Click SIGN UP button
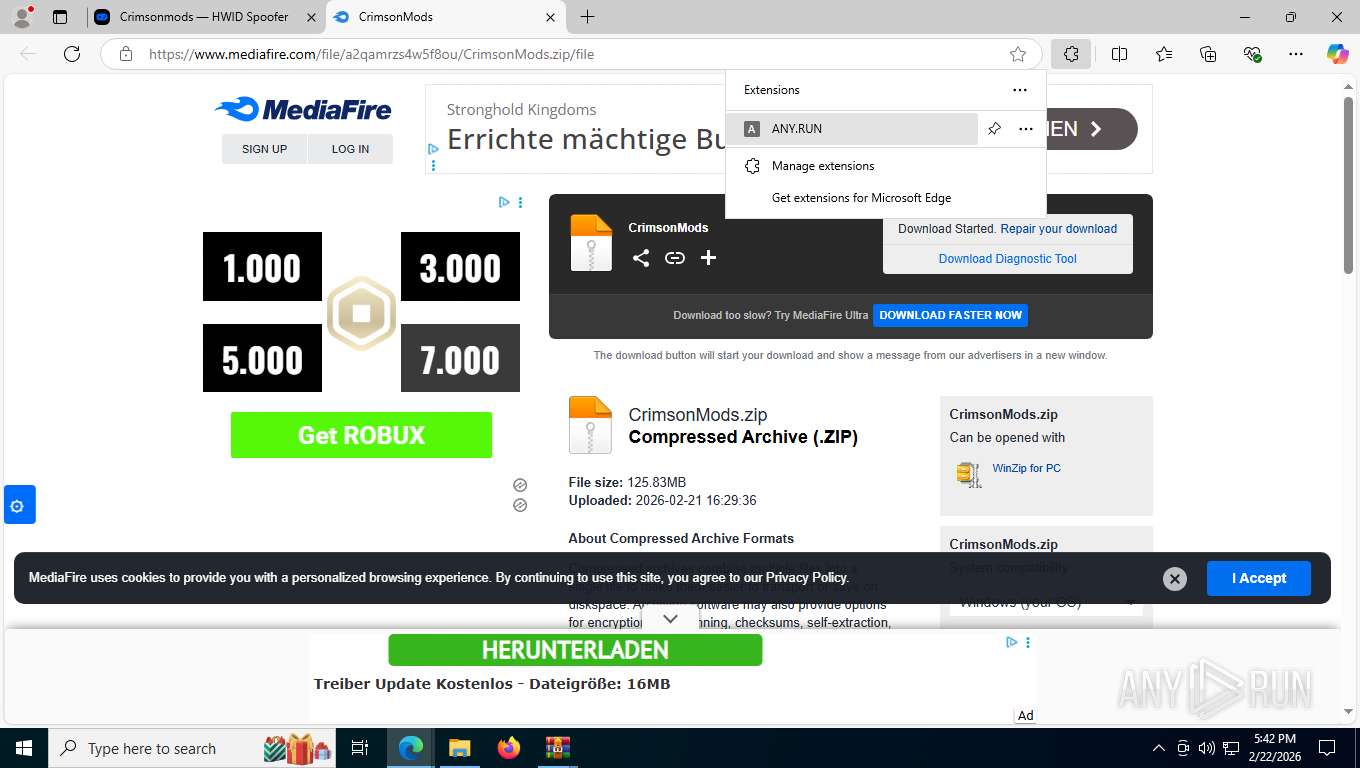Screen dimensions: 1360x768 (x=264, y=149)
